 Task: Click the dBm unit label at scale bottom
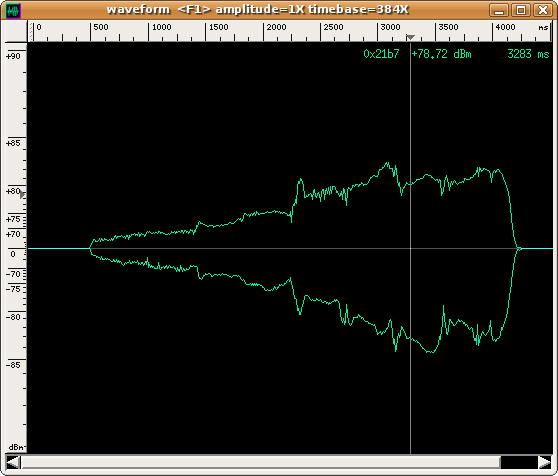(17, 447)
